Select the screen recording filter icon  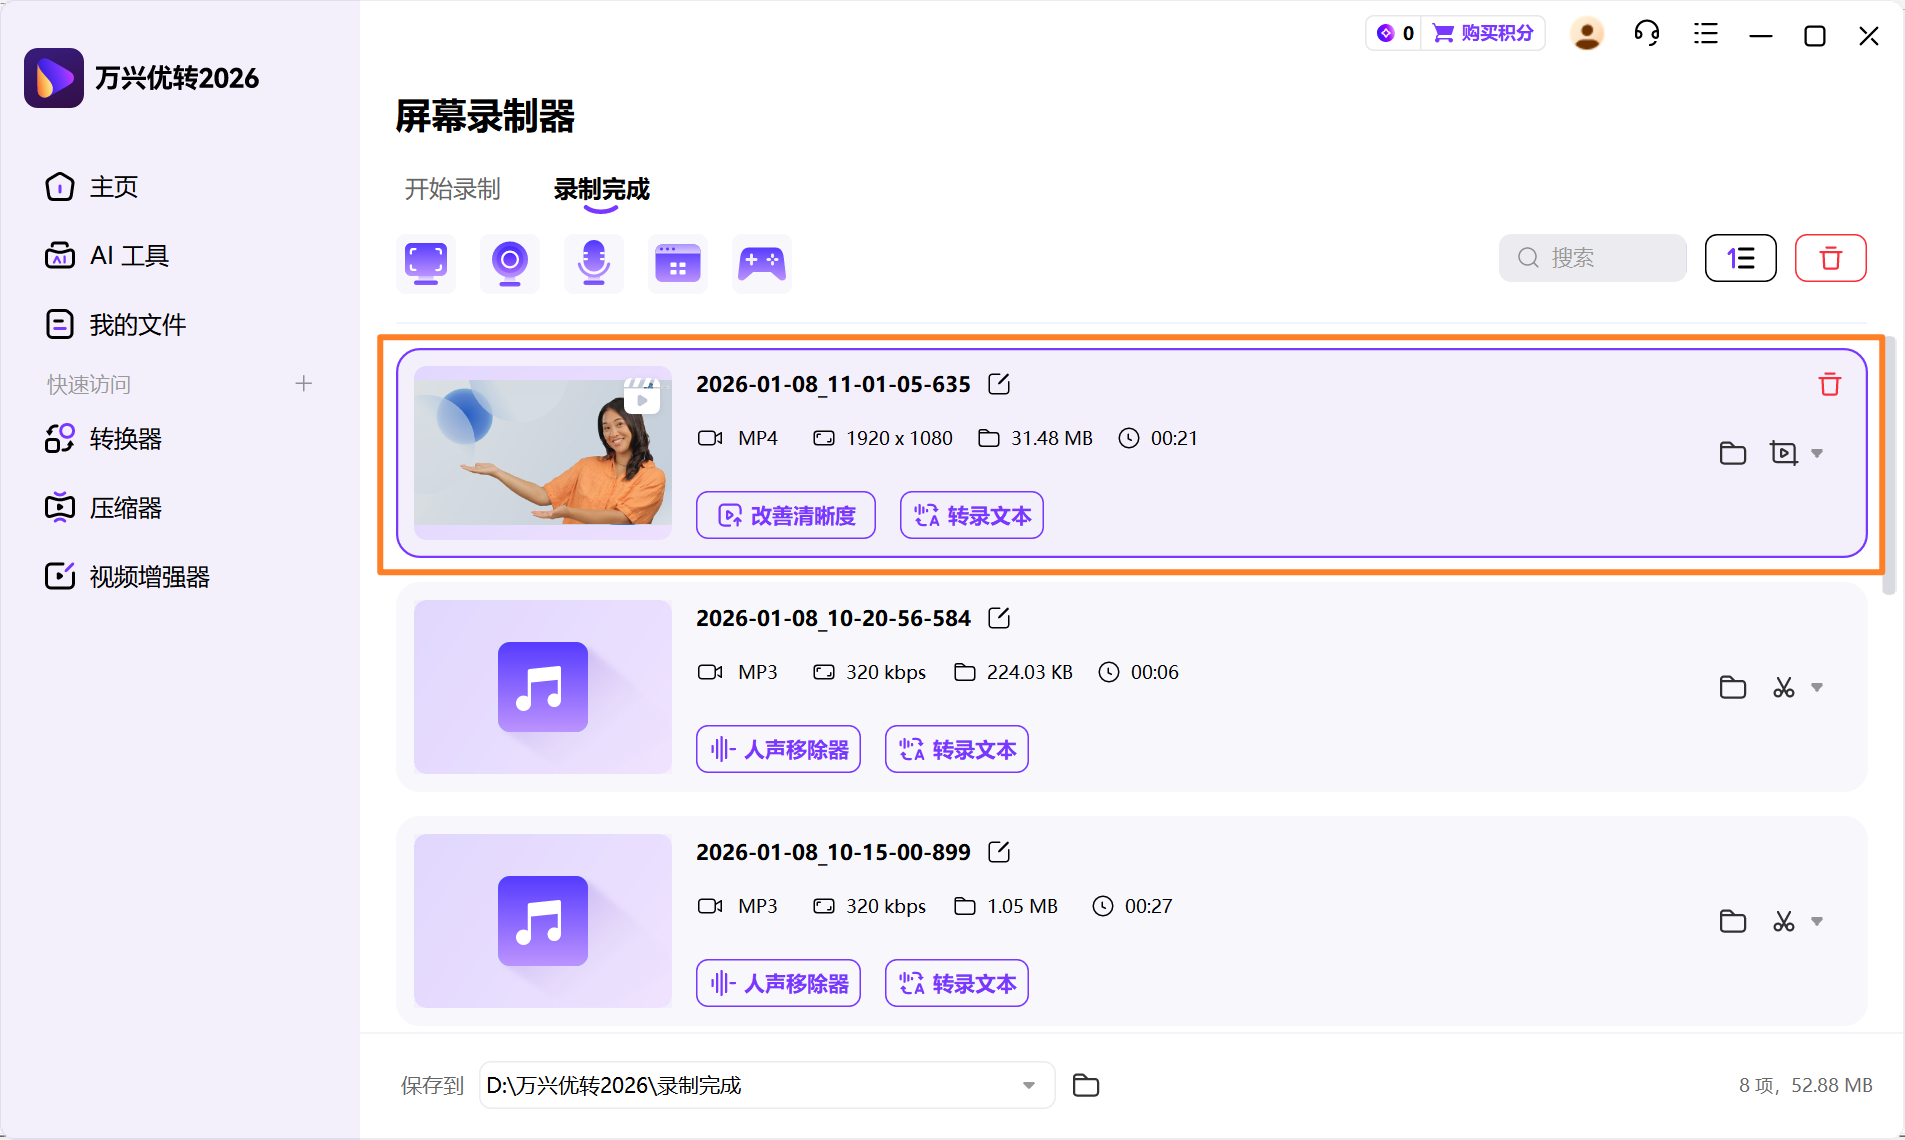425,263
